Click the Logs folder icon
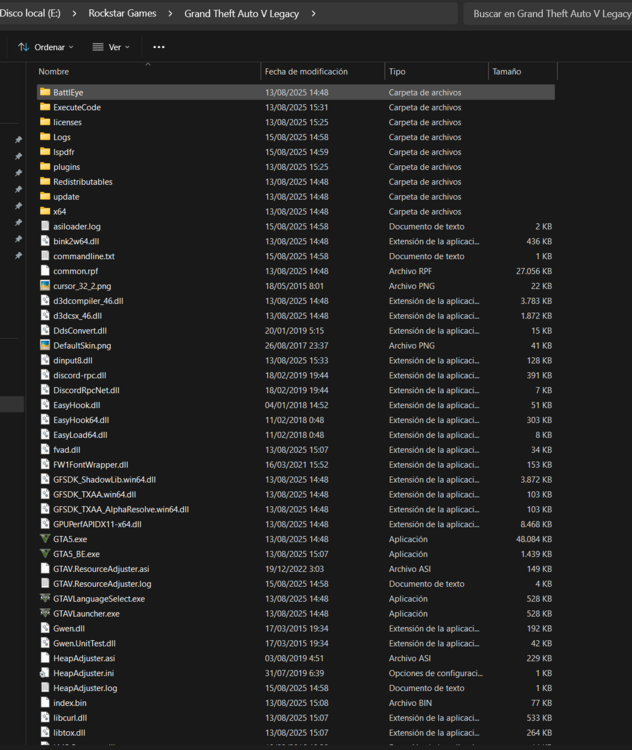 coord(45,136)
